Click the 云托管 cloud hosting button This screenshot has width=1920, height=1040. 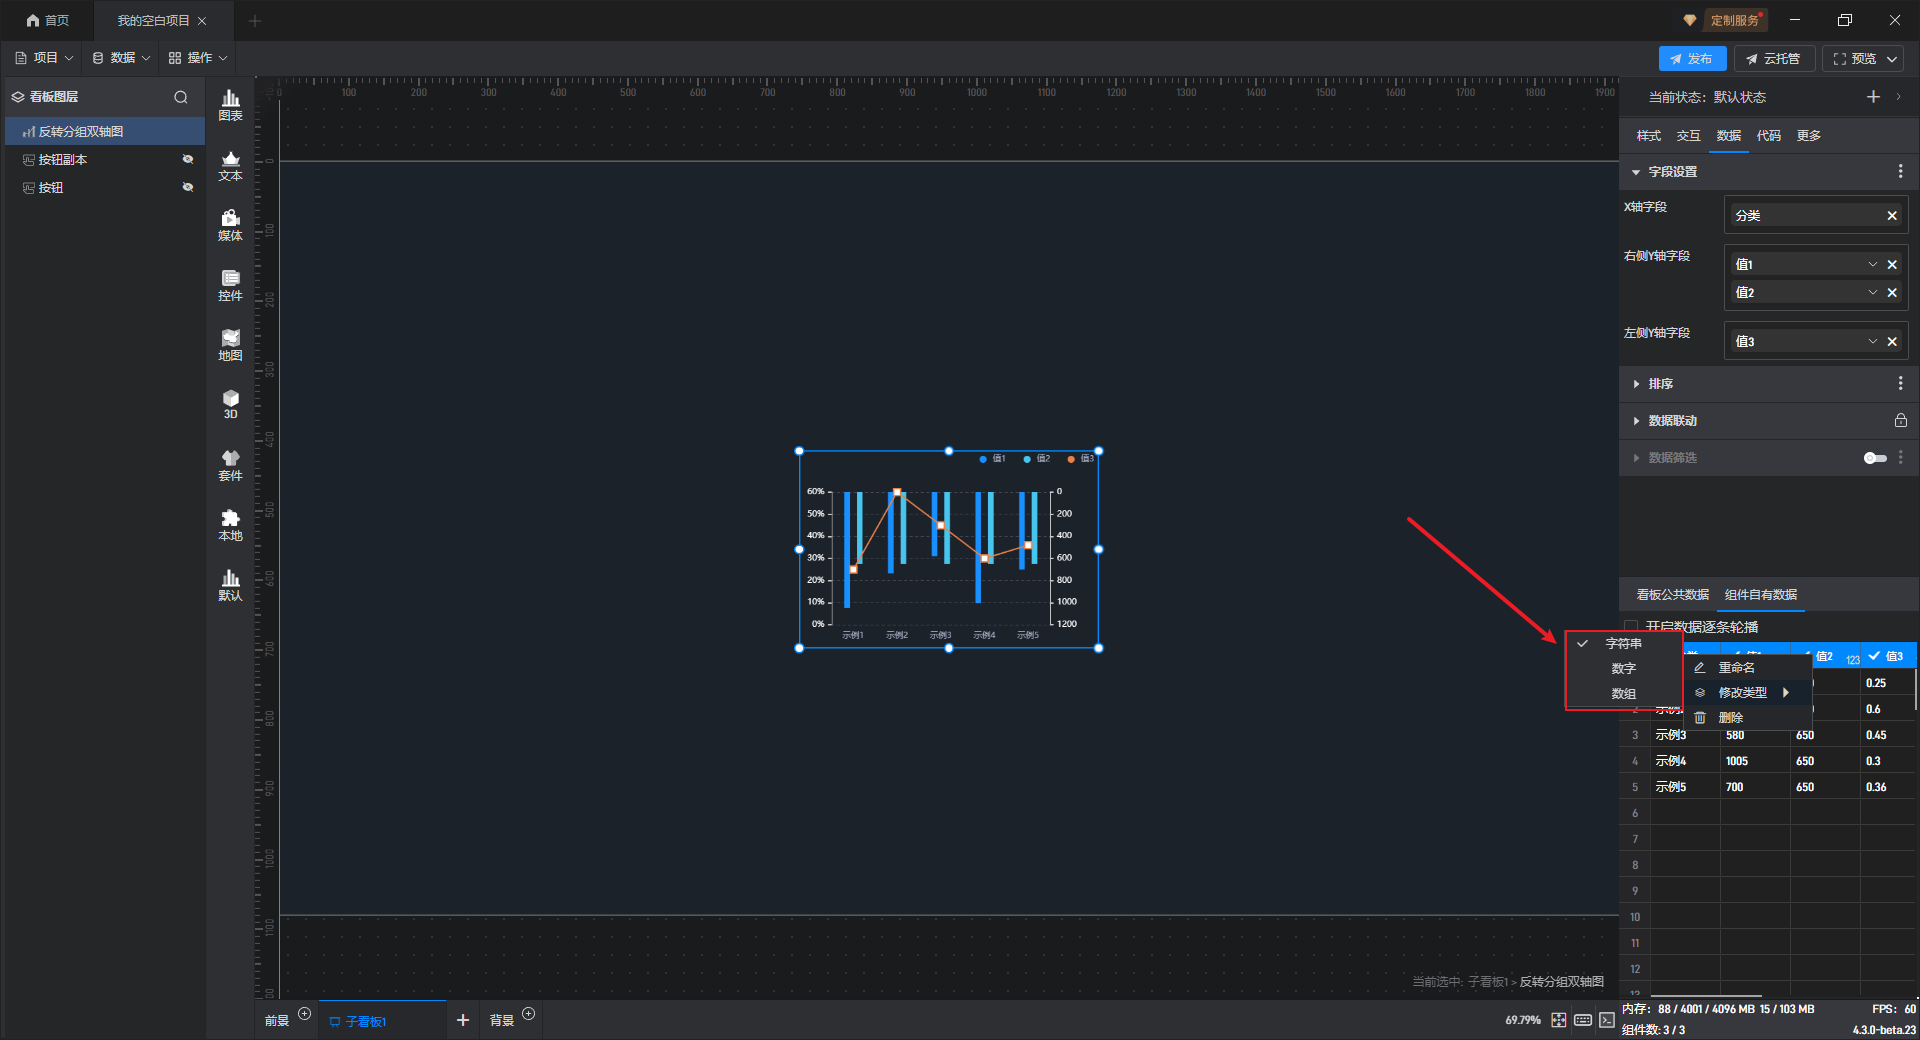coord(1773,59)
